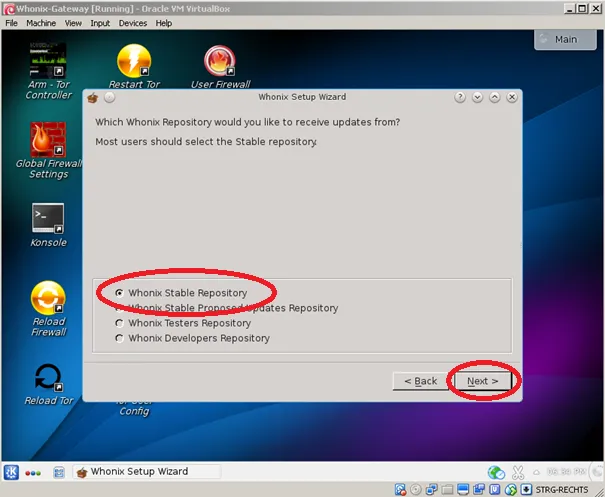Click the VirtualBox mouse integration indicator
Image resolution: width=605 pixels, height=497 pixels.
pyautogui.click(x=511, y=490)
